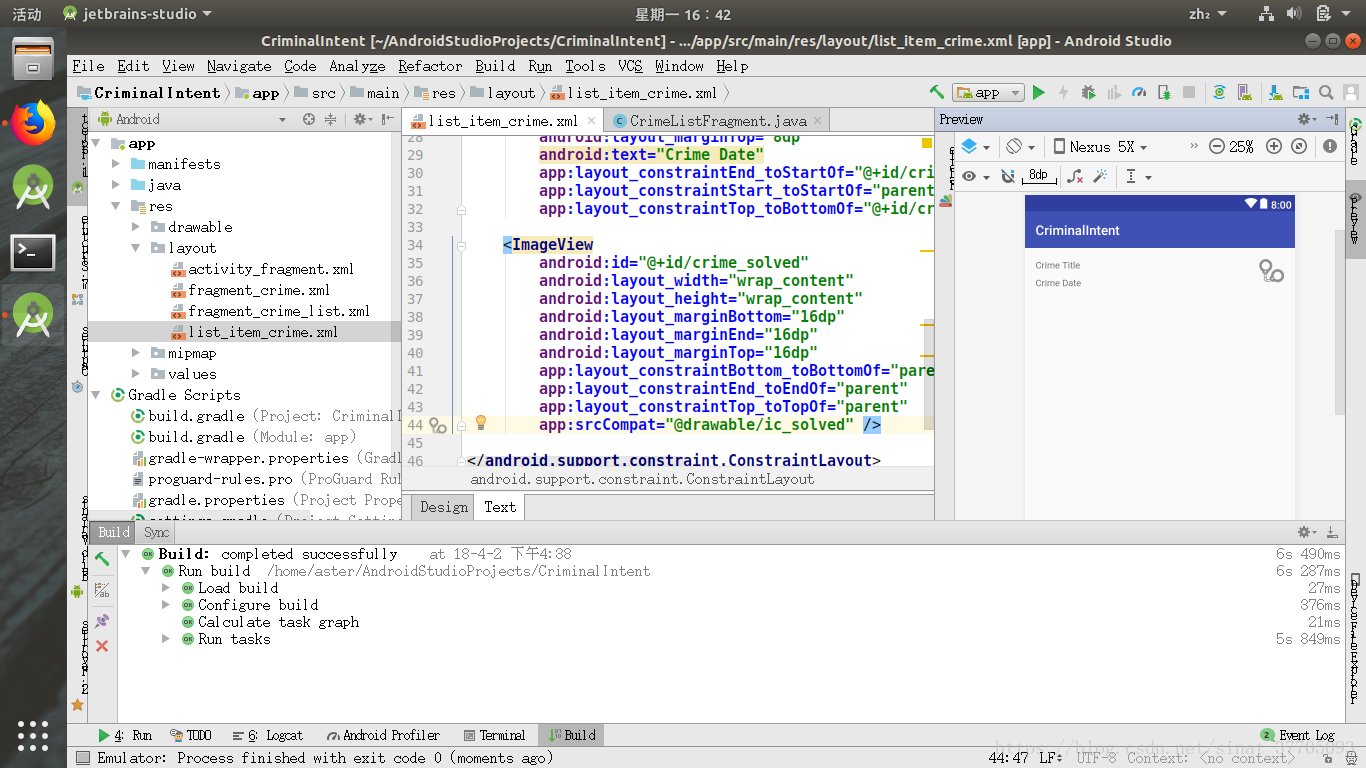The height and width of the screenshot is (768, 1366).
Task: Open fragment_crime_list.xml in the tree
Action: [x=279, y=311]
